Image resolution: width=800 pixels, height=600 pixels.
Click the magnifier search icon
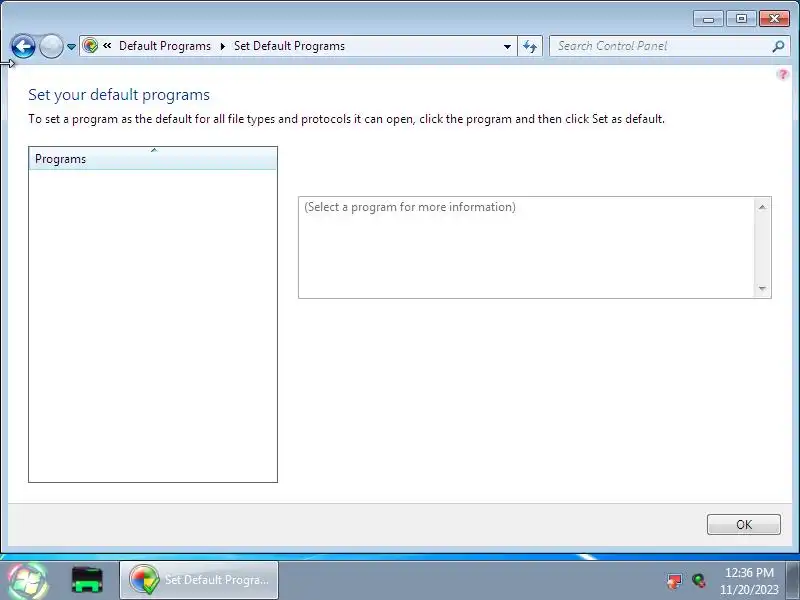click(778, 46)
